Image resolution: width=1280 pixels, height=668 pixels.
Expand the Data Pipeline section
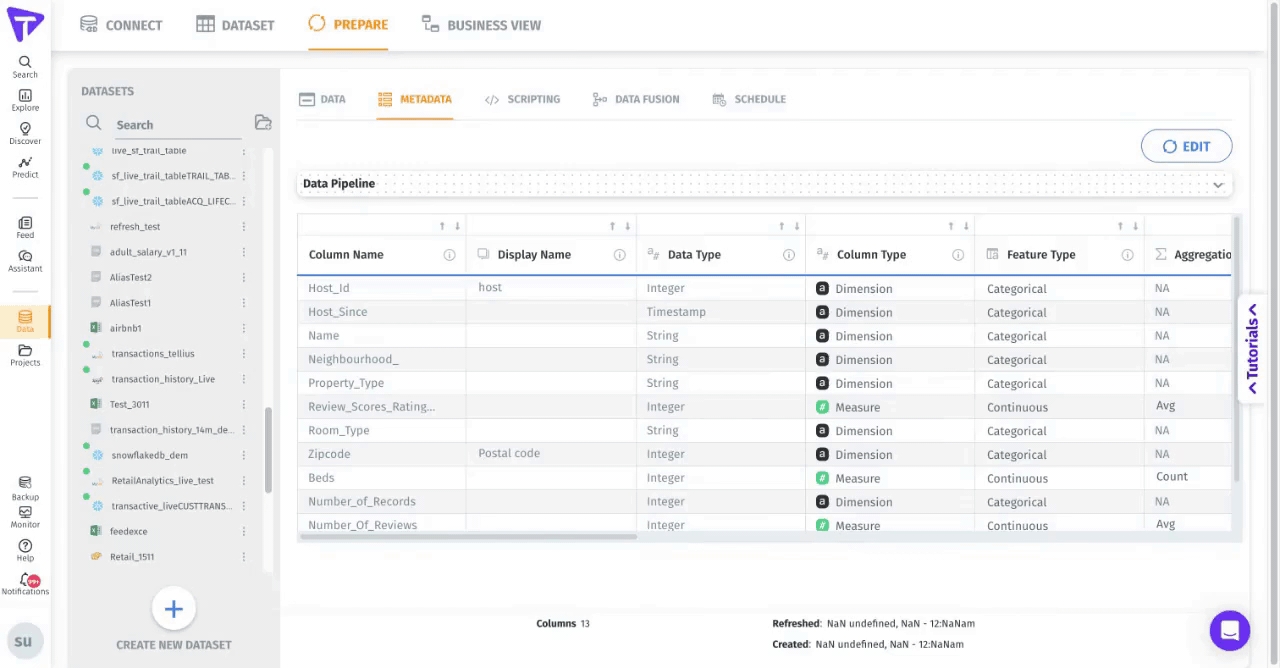point(1217,184)
